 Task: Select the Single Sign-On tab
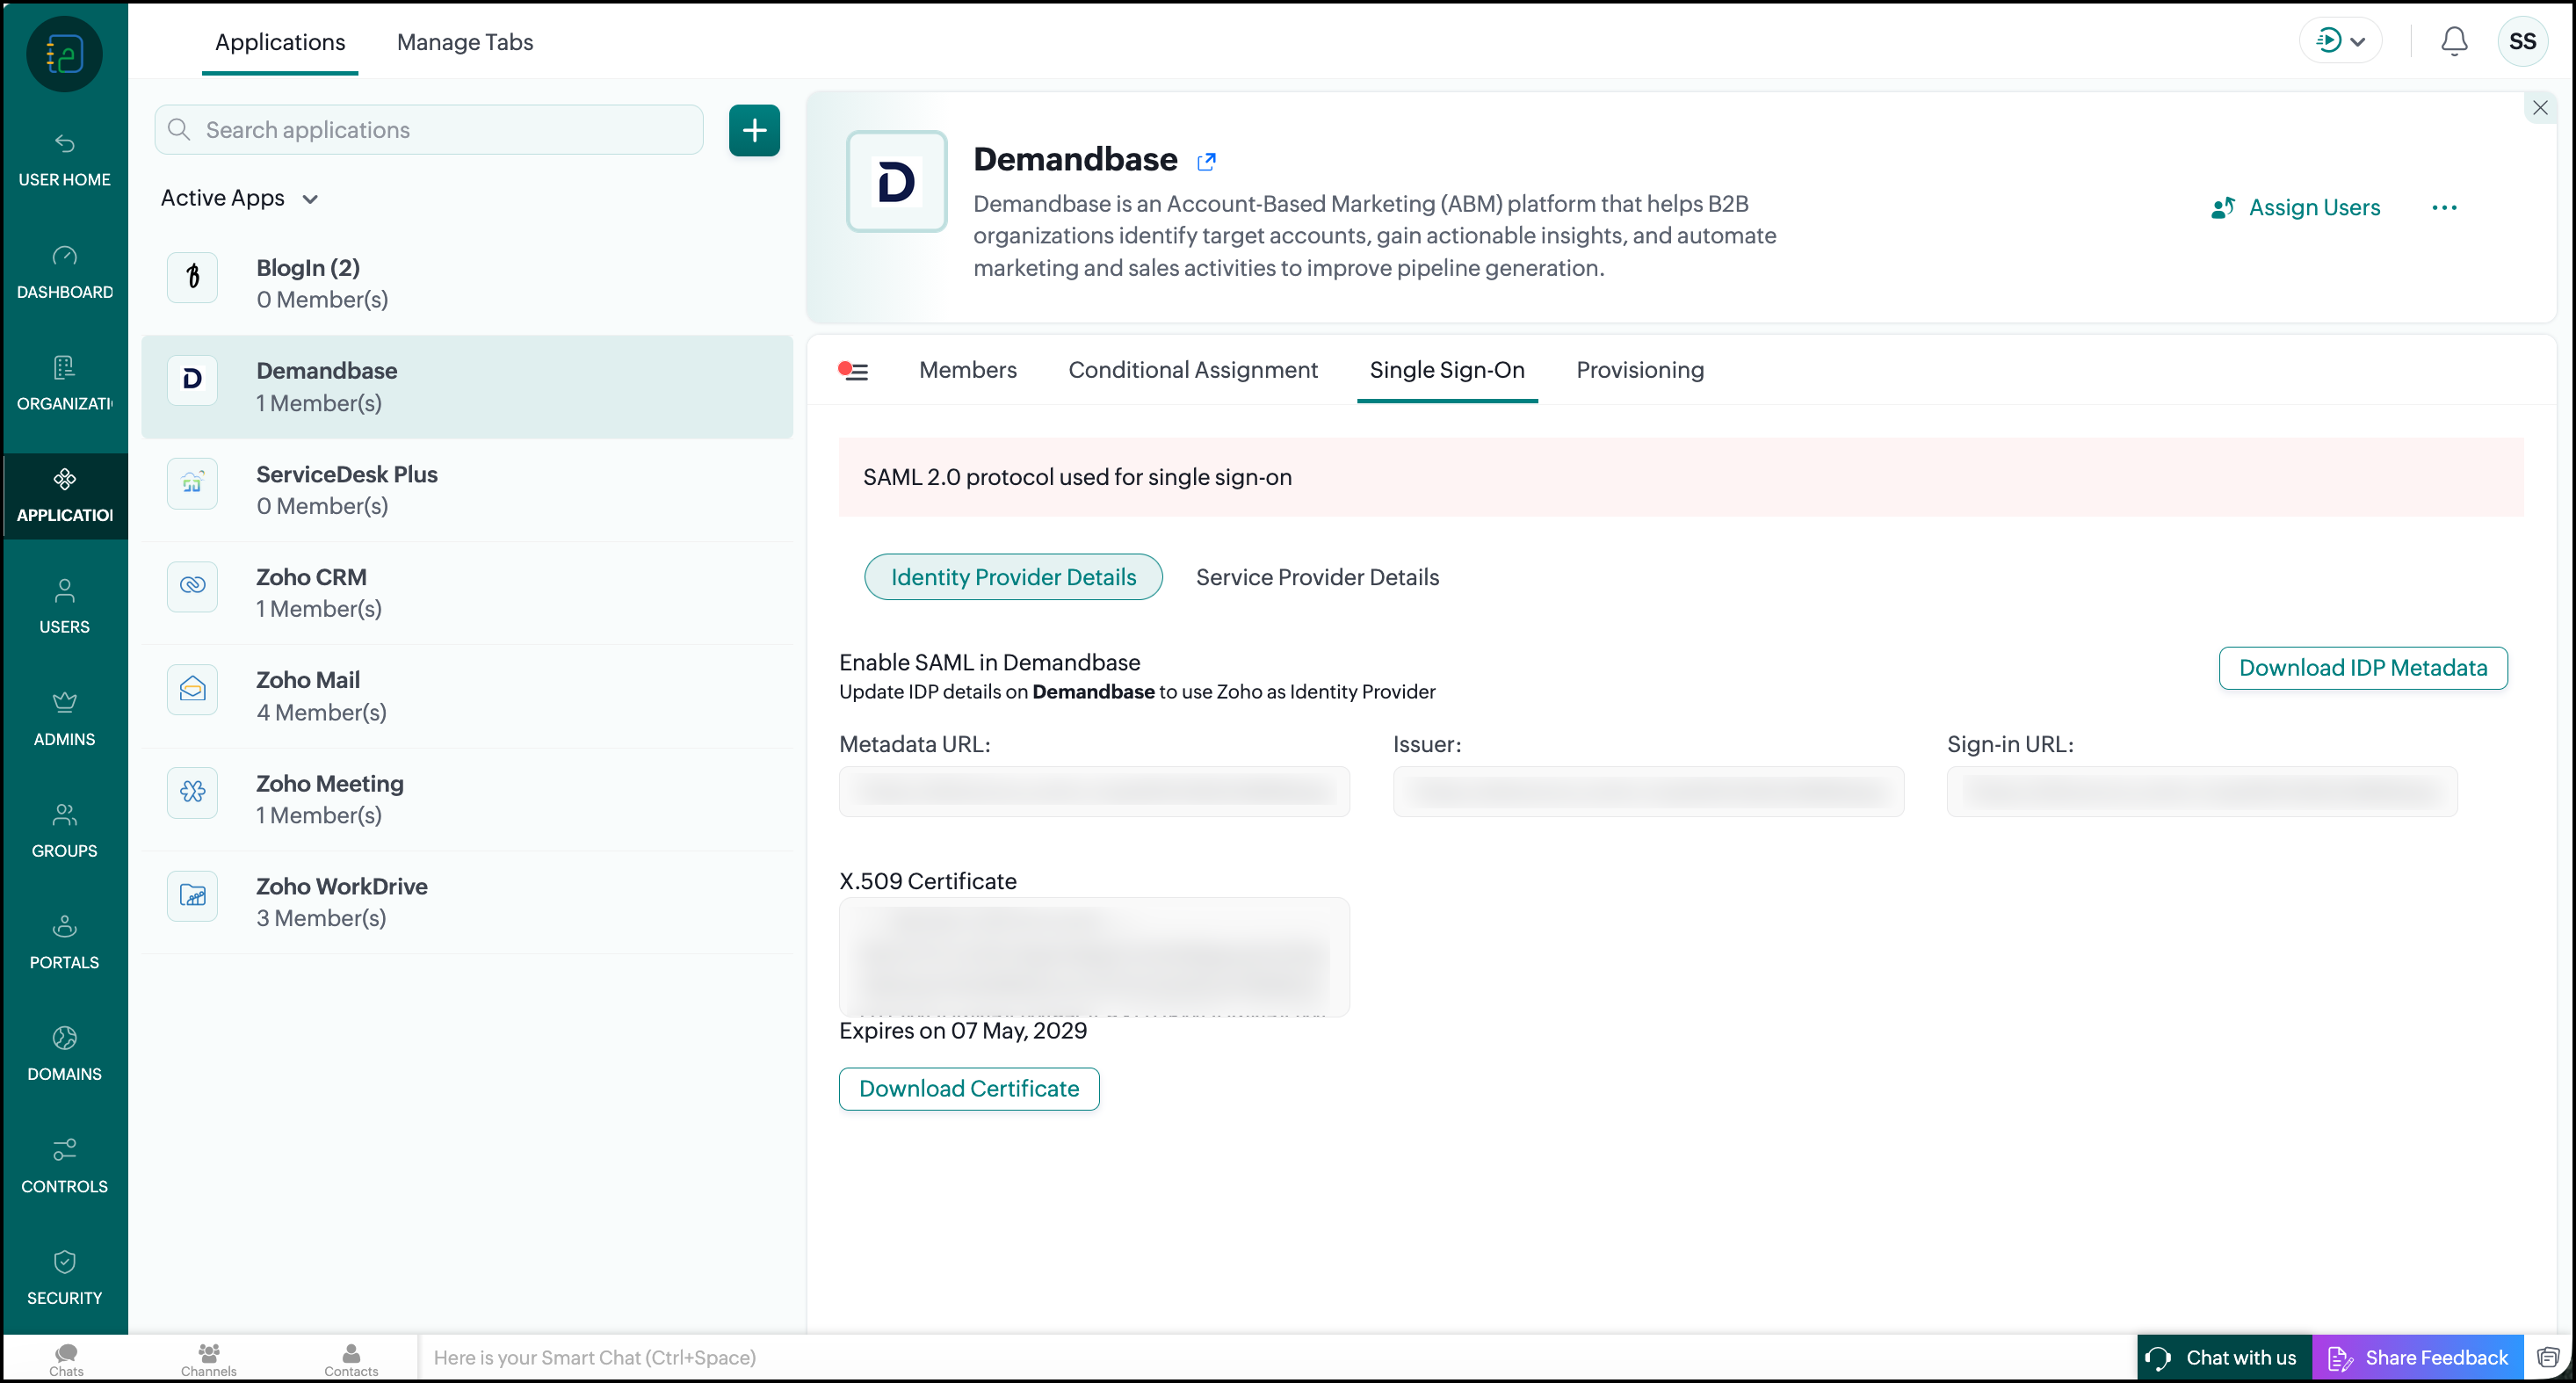pyautogui.click(x=1447, y=370)
